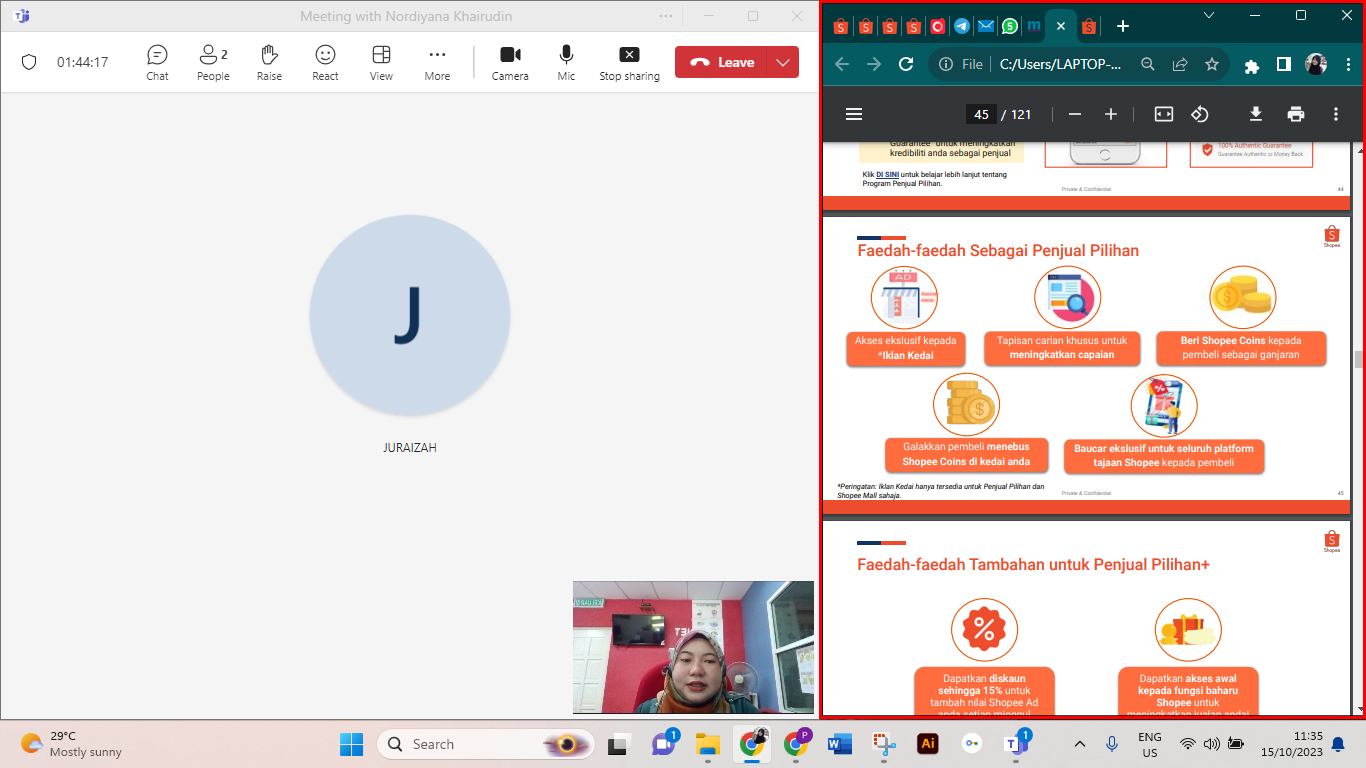Close the active PDF browser tab

pos(1061,26)
